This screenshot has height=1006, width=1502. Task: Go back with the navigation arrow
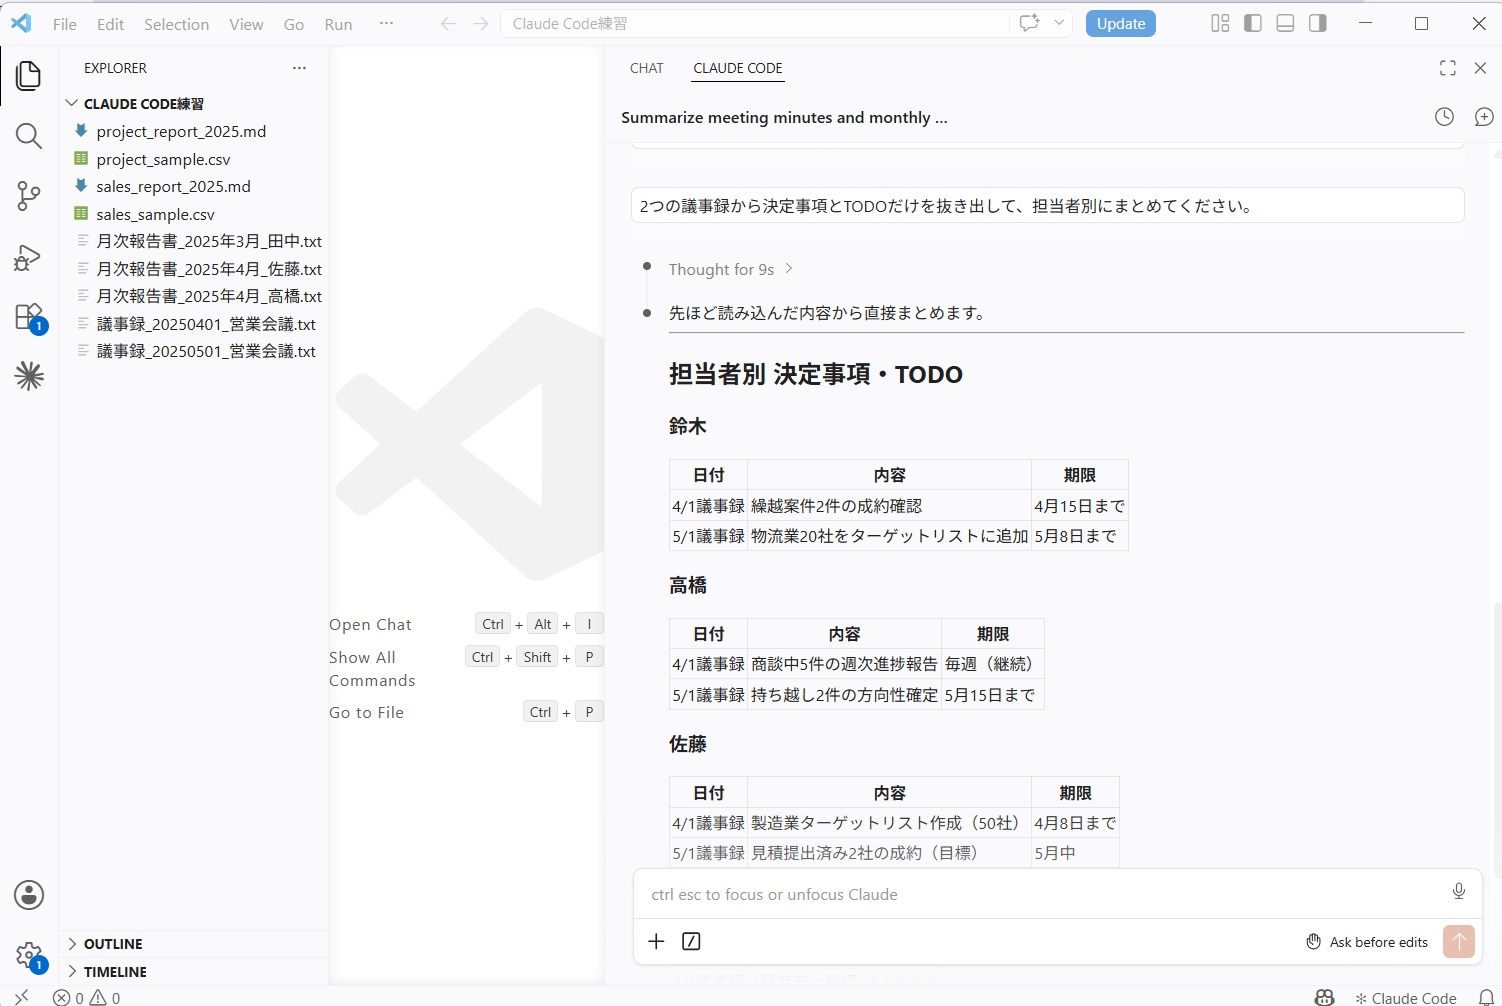[x=448, y=24]
